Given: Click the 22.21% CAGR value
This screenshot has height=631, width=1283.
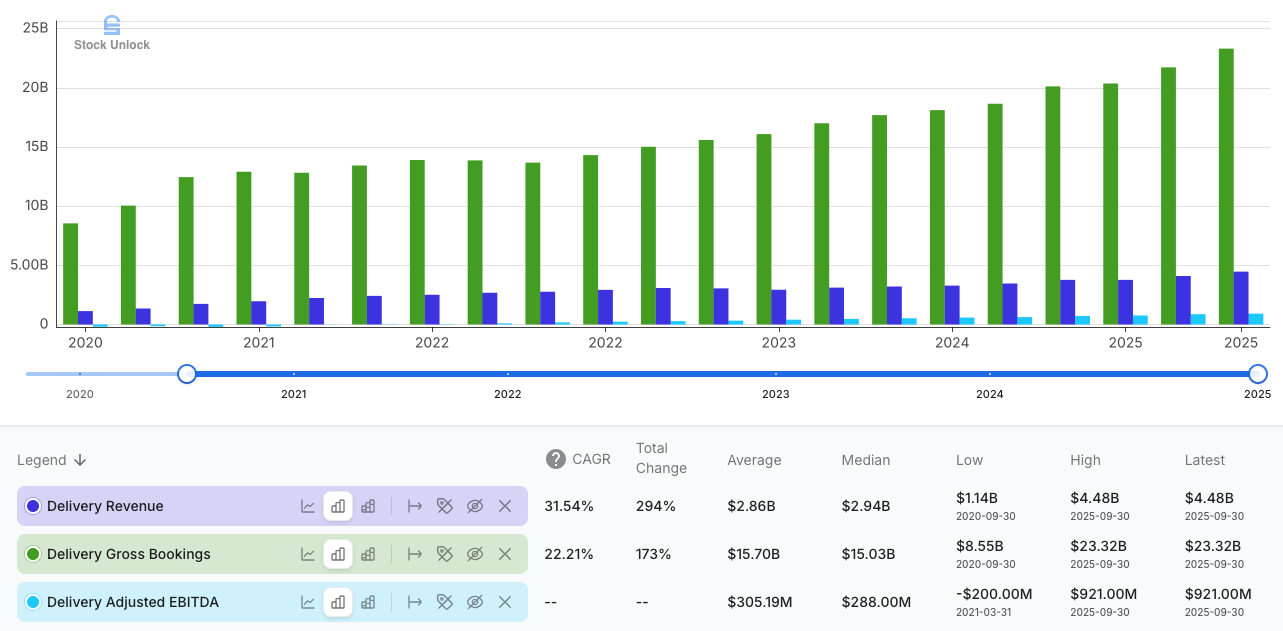Looking at the screenshot, I should coord(569,554).
